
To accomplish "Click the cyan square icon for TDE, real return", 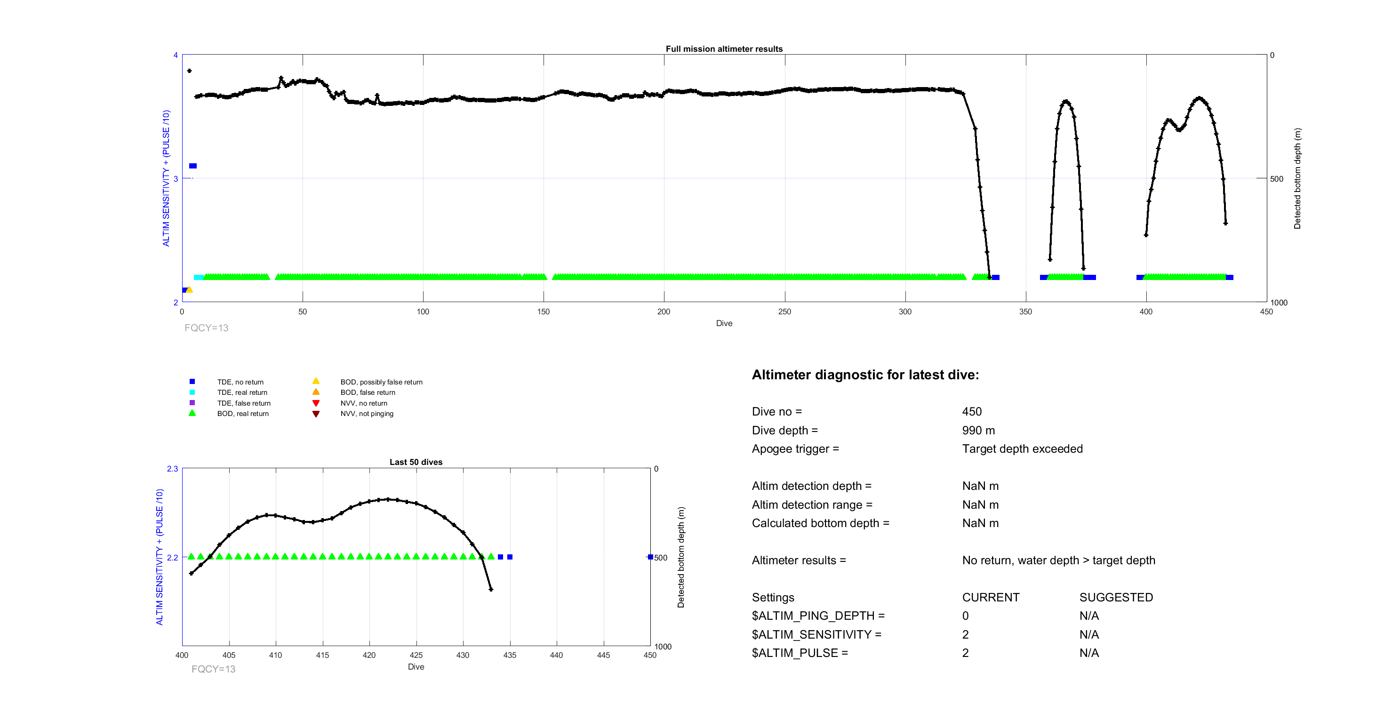I will point(193,392).
